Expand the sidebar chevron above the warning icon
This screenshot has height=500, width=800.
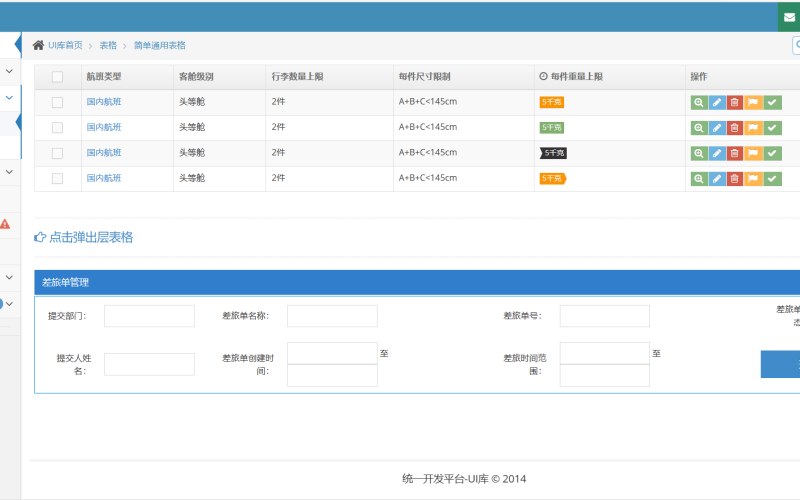pyautogui.click(x=9, y=172)
